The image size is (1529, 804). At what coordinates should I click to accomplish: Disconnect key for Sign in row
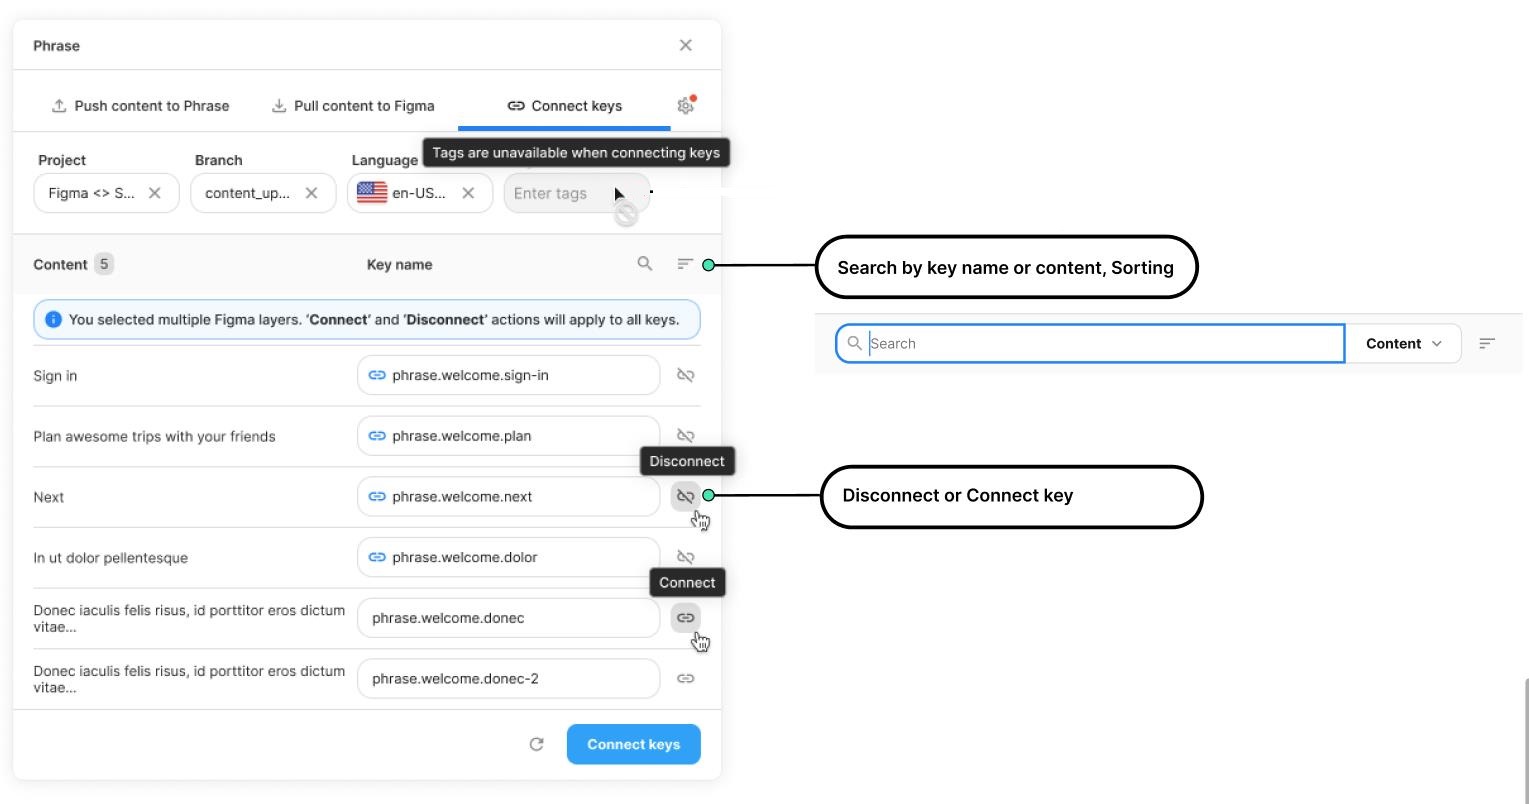[x=685, y=375]
